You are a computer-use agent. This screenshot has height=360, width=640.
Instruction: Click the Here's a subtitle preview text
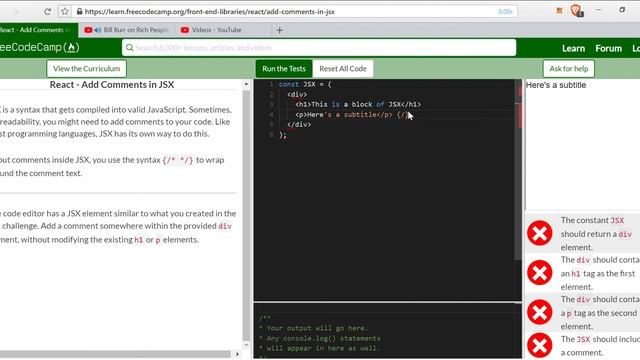556,85
